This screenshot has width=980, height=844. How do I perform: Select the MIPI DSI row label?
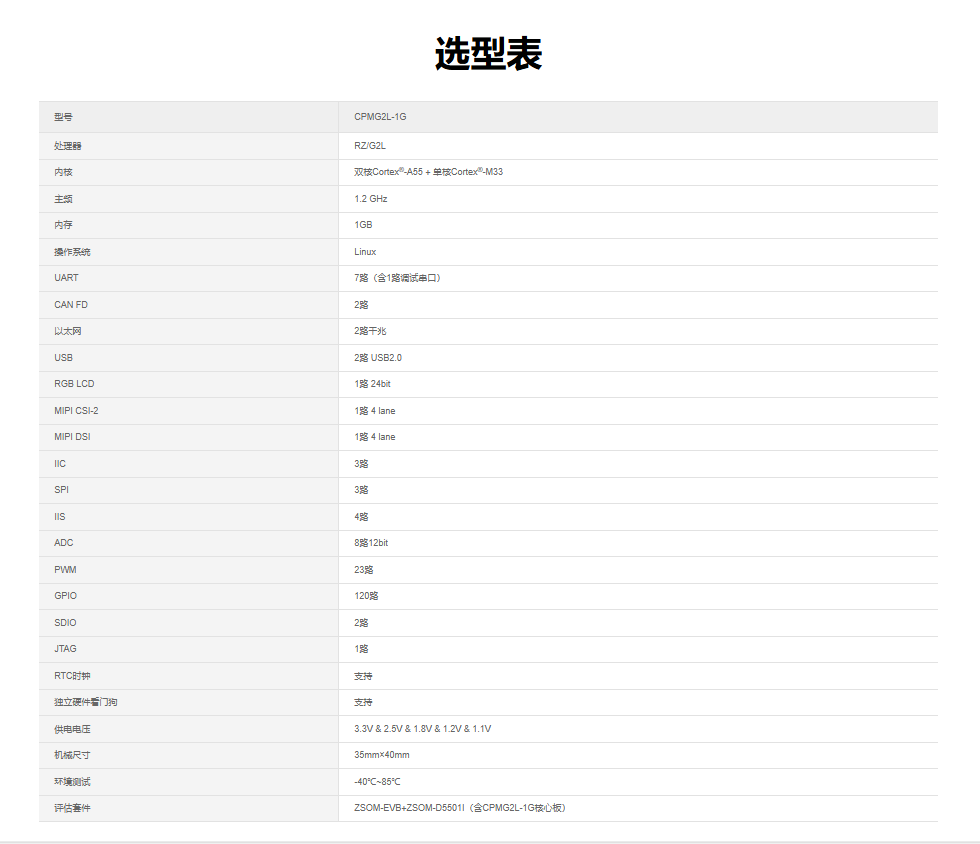click(72, 437)
